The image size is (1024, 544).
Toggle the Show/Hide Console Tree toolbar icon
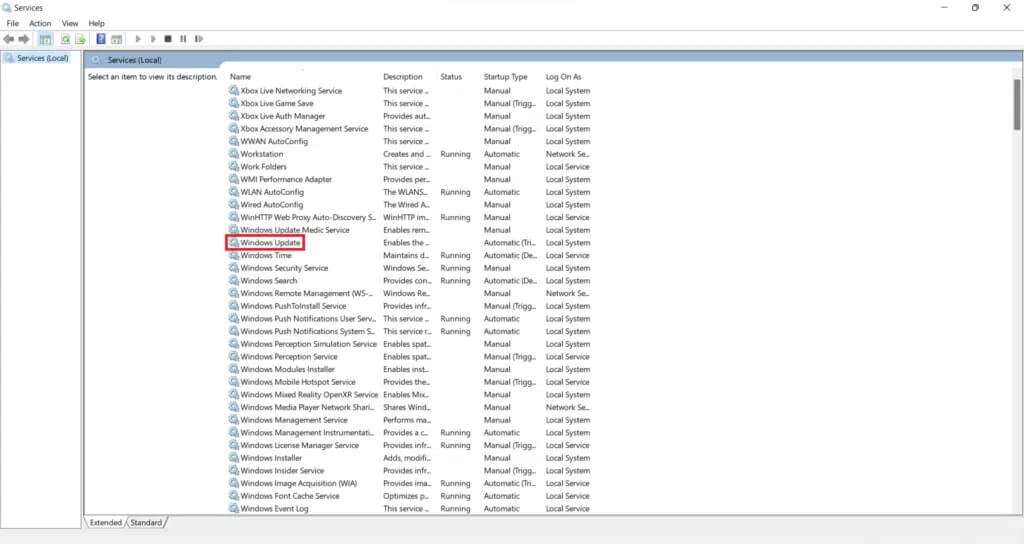click(x=45, y=39)
